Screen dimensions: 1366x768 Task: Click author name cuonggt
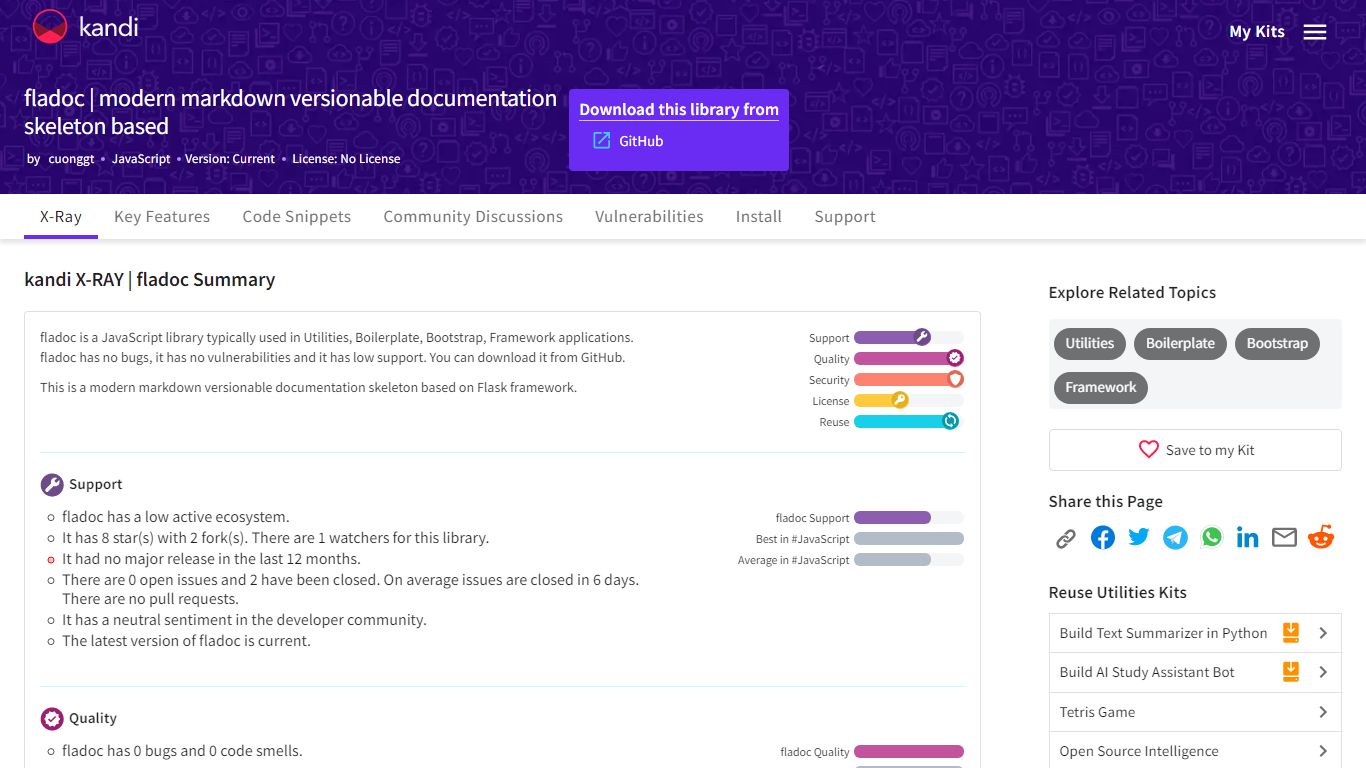tap(71, 159)
